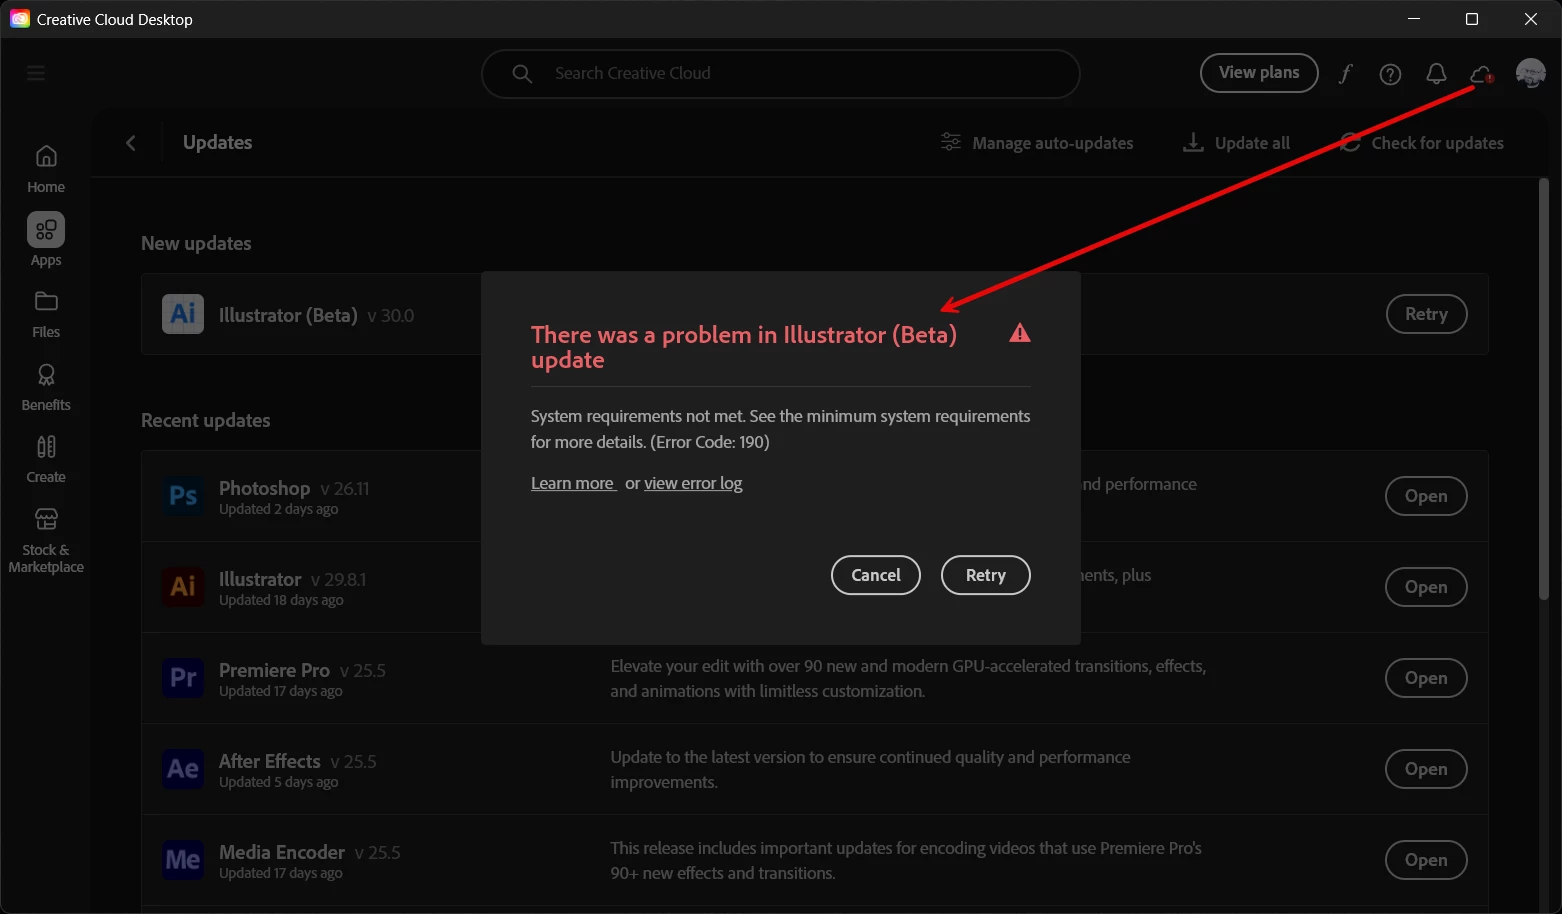Open the help question mark icon

(x=1390, y=74)
